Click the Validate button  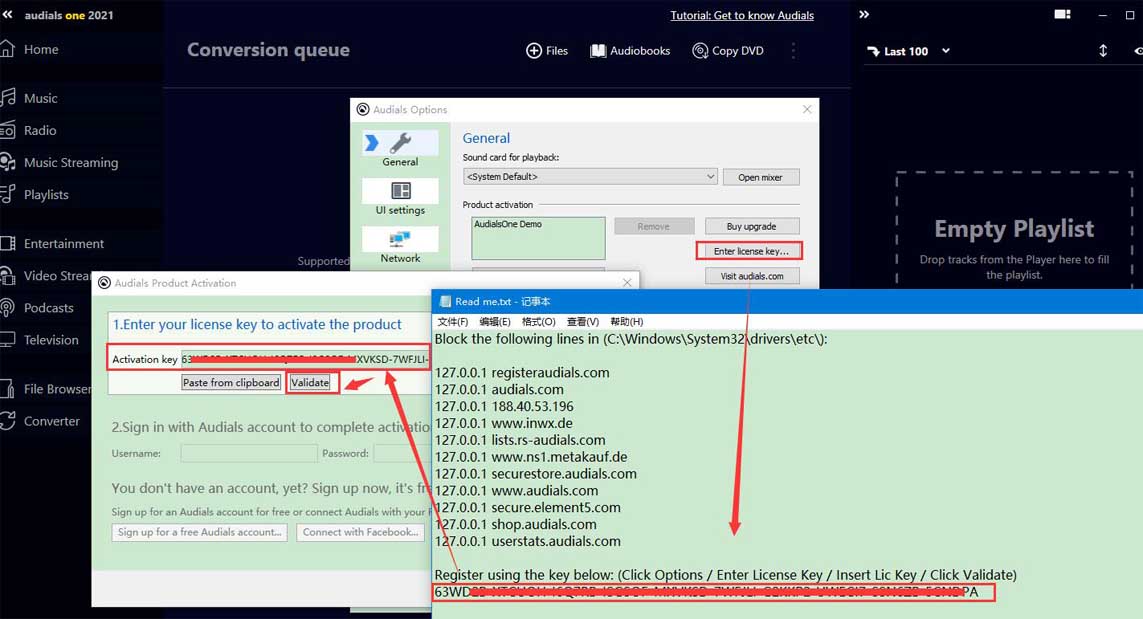[x=311, y=383]
